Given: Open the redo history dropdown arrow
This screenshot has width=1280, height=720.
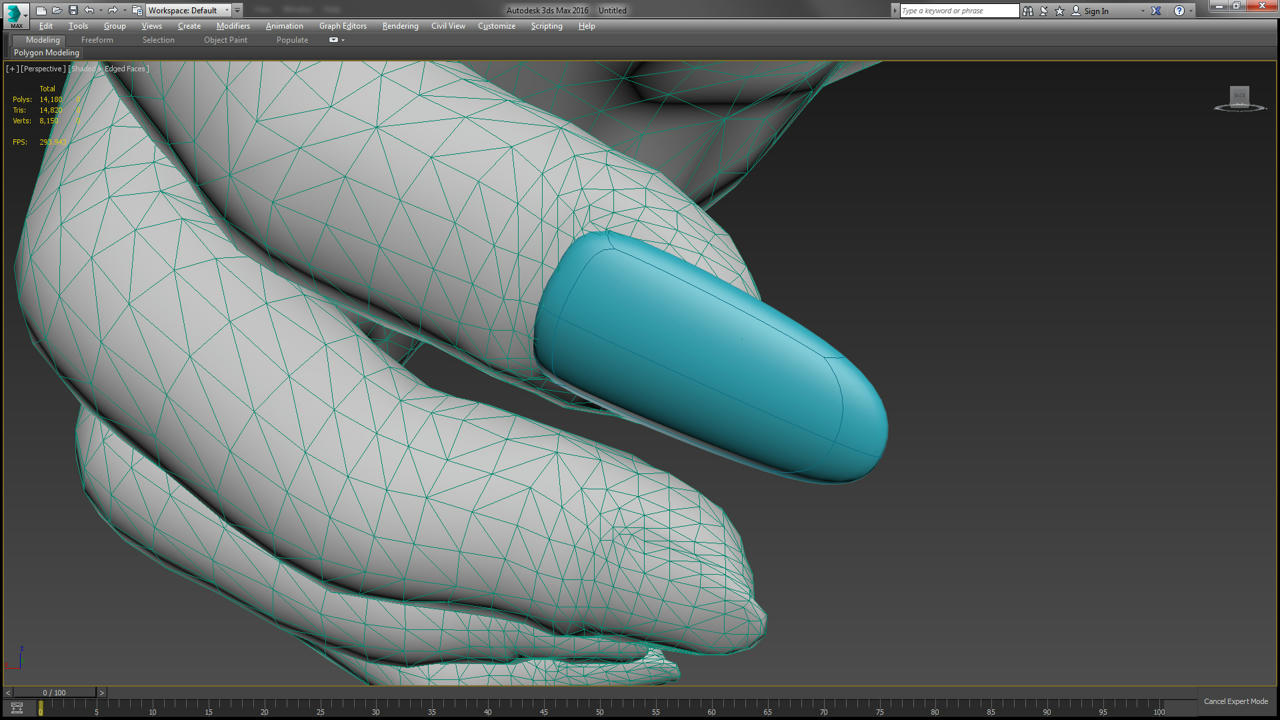Looking at the screenshot, I should (124, 11).
